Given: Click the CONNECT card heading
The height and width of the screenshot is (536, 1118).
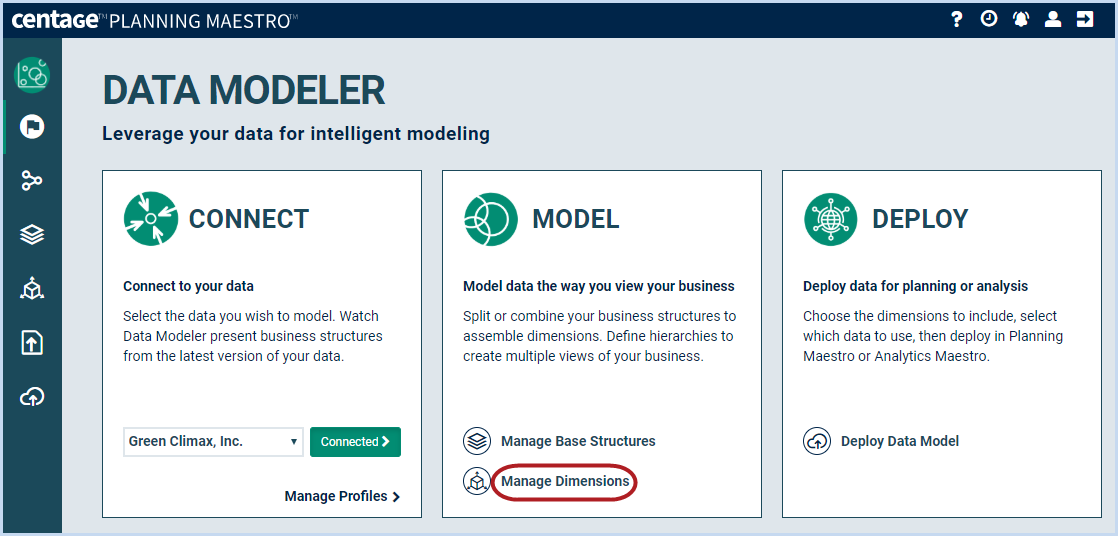Looking at the screenshot, I should point(249,219).
